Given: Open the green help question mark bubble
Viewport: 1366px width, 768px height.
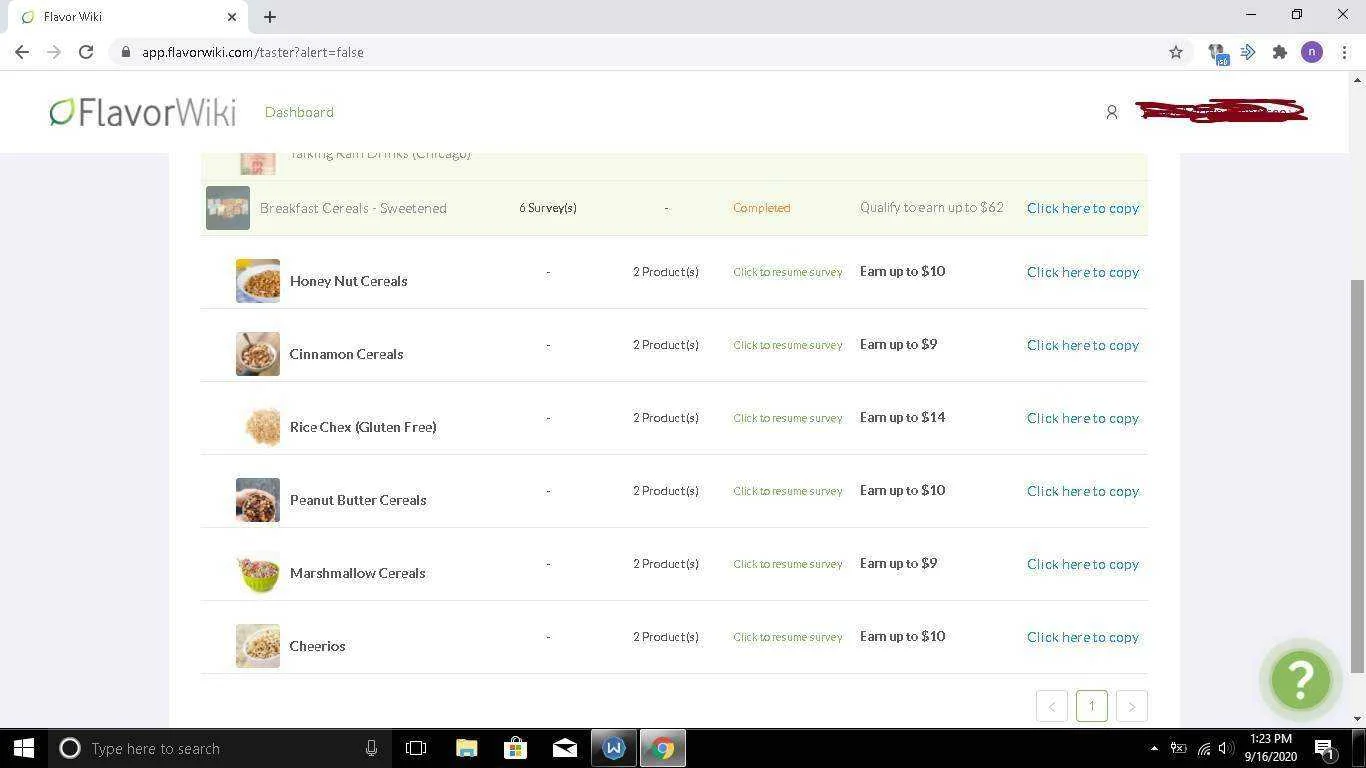Looking at the screenshot, I should coord(1300,680).
